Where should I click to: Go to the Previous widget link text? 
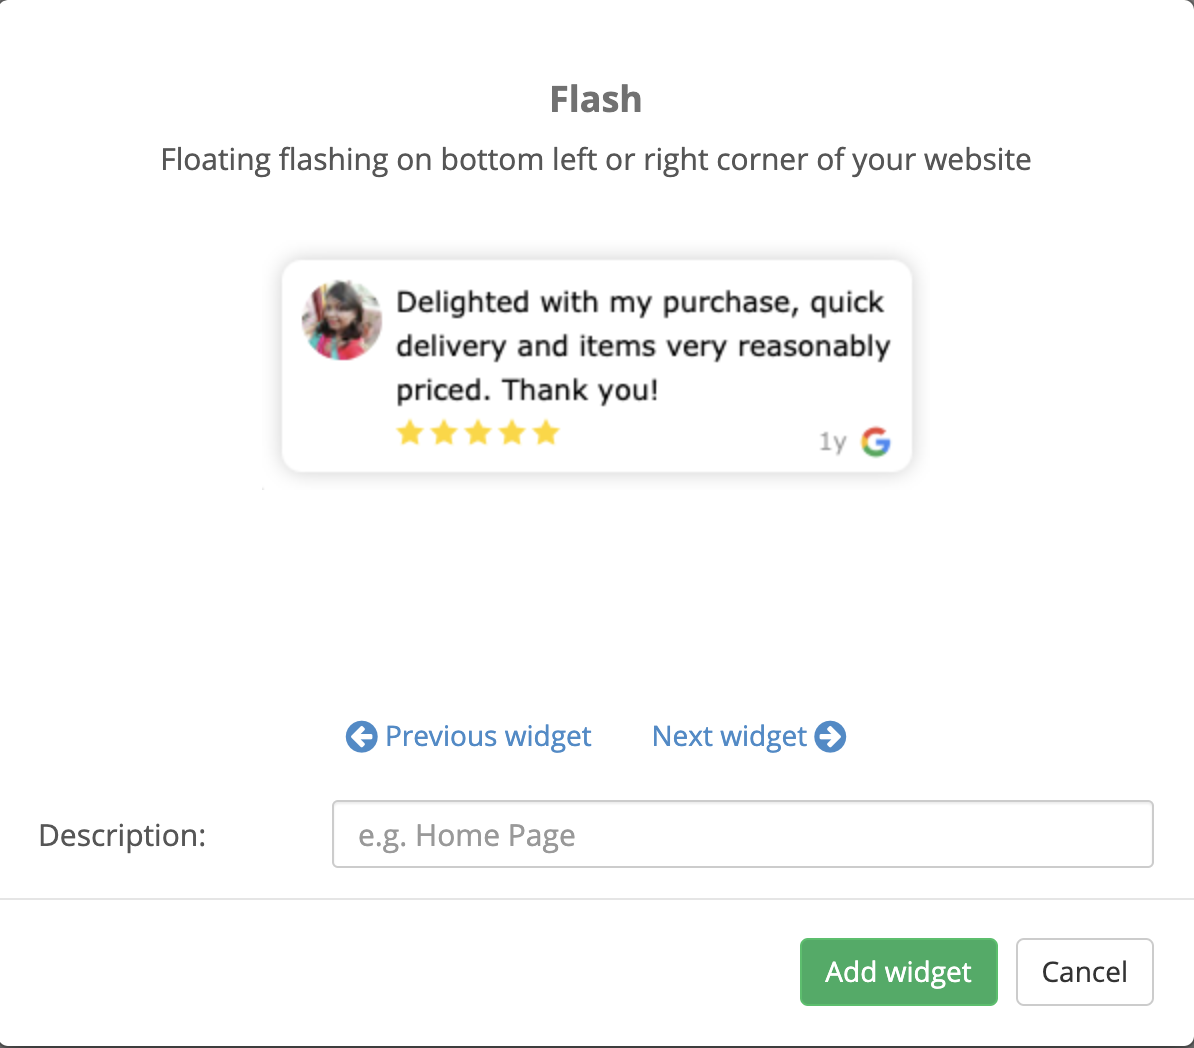(x=488, y=736)
